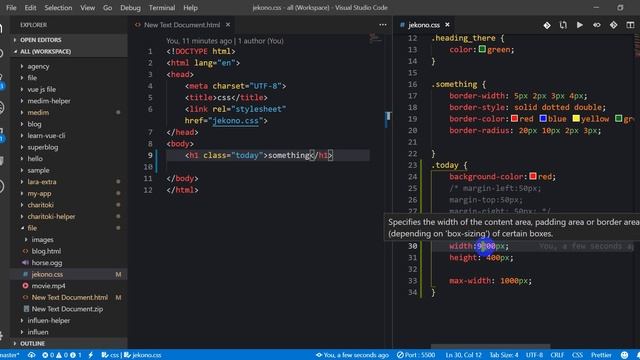Viewport: 640px width, 360px height.
Task: Open the Debug menu
Action: 130,8
